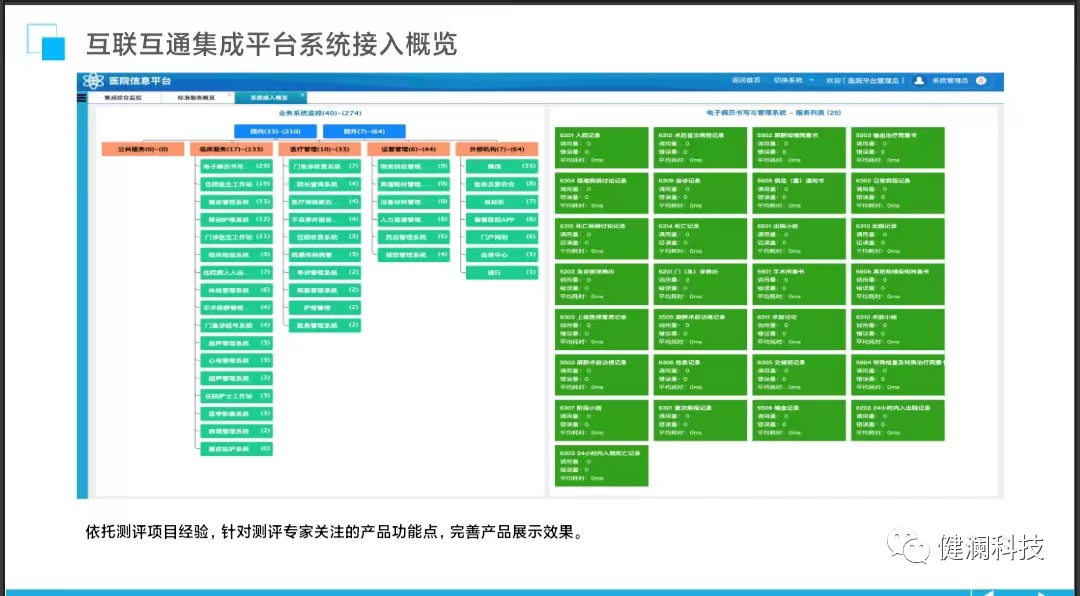Open the 医务管理系统 (2) node
The height and width of the screenshot is (596, 1080).
pyautogui.click(x=324, y=325)
